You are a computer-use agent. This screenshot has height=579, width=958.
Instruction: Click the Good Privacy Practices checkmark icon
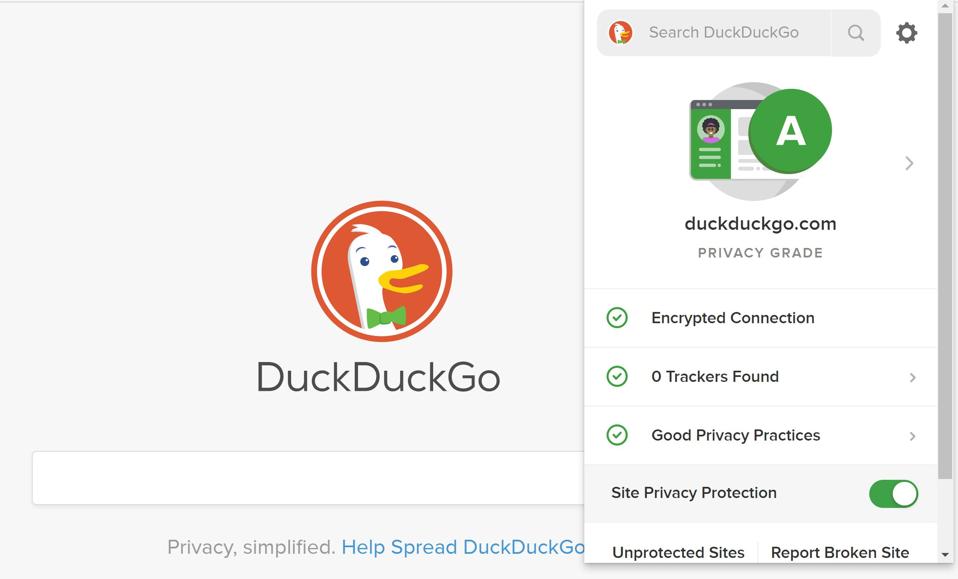618,435
